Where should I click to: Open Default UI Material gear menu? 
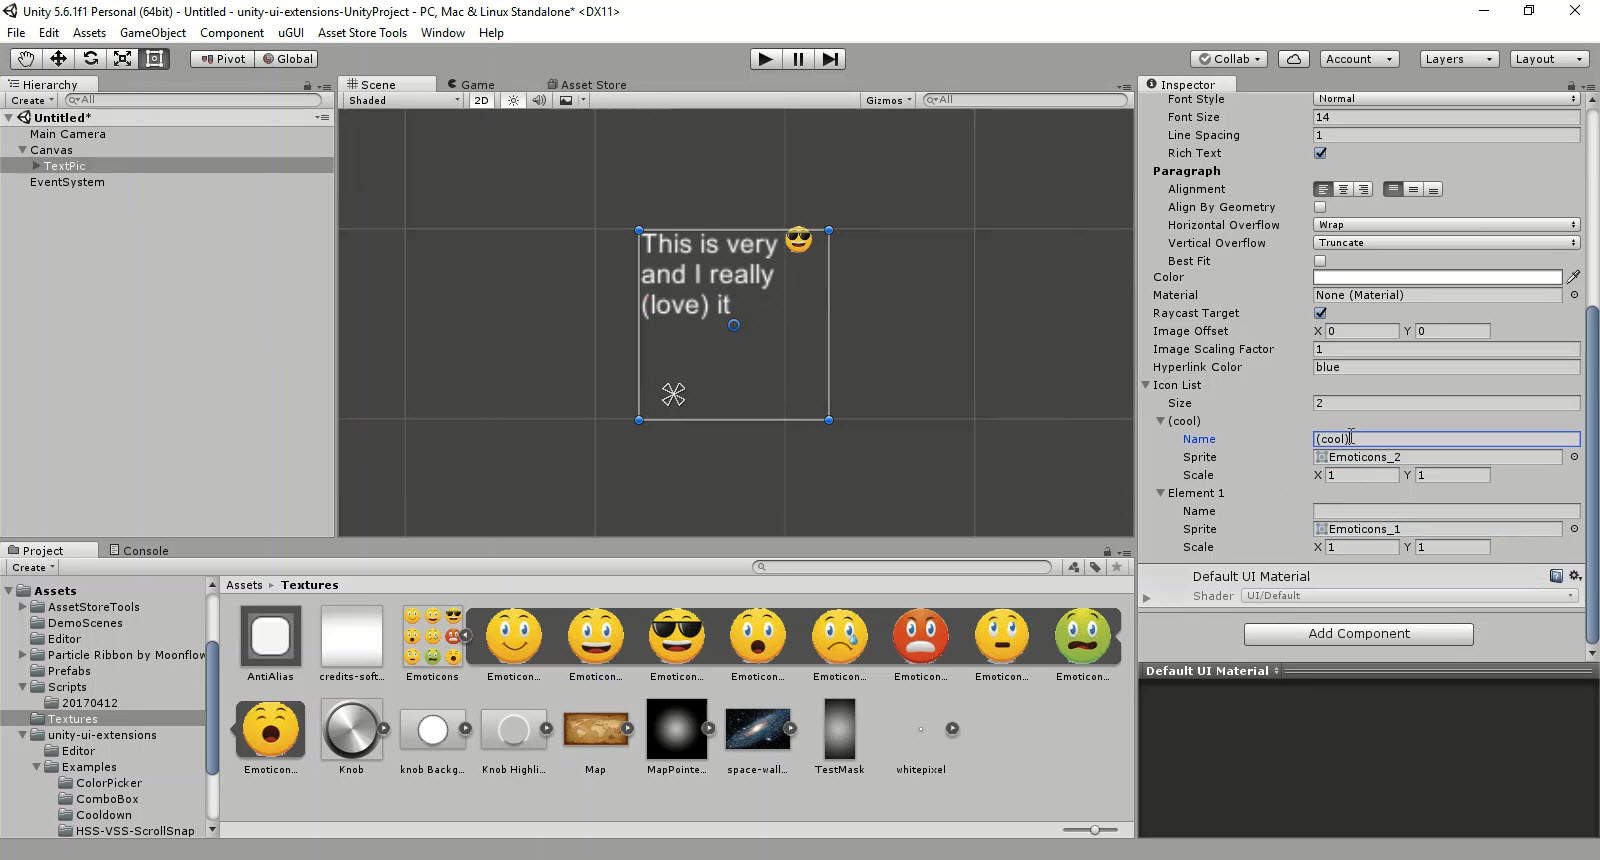1575,576
